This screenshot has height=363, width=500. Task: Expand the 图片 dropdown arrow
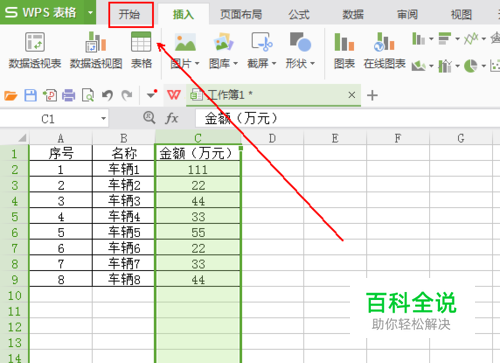coord(197,64)
